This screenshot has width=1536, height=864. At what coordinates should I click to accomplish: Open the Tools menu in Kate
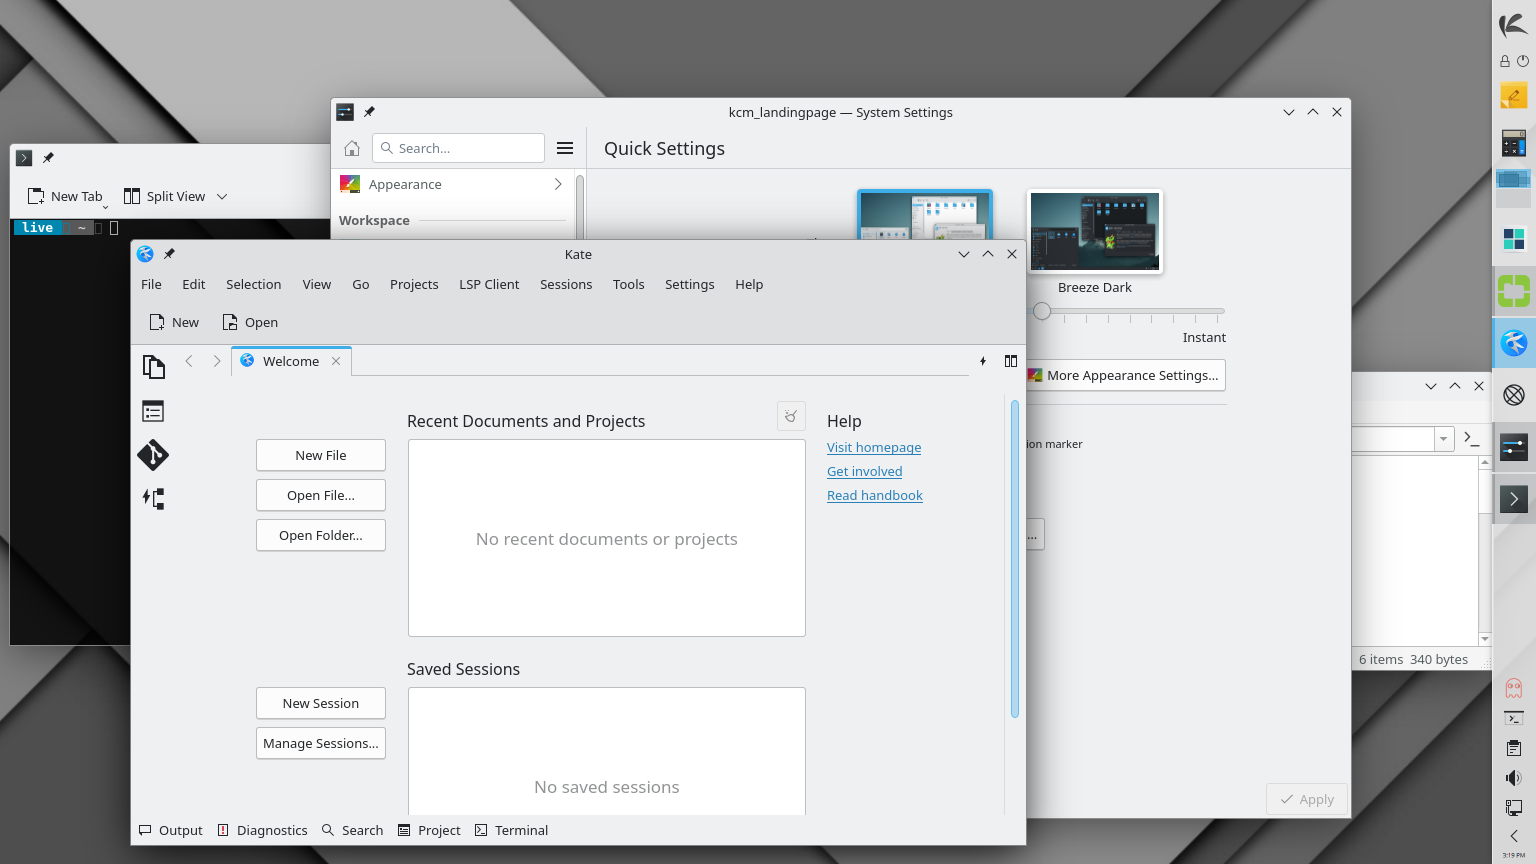(629, 284)
